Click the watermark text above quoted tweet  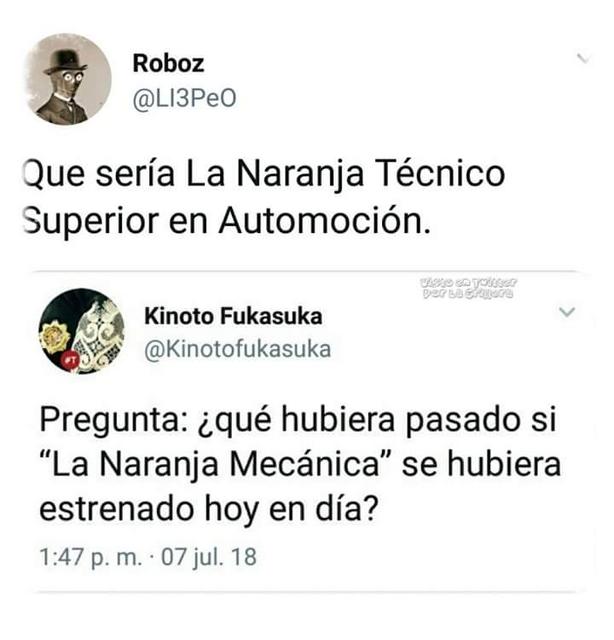point(469,288)
